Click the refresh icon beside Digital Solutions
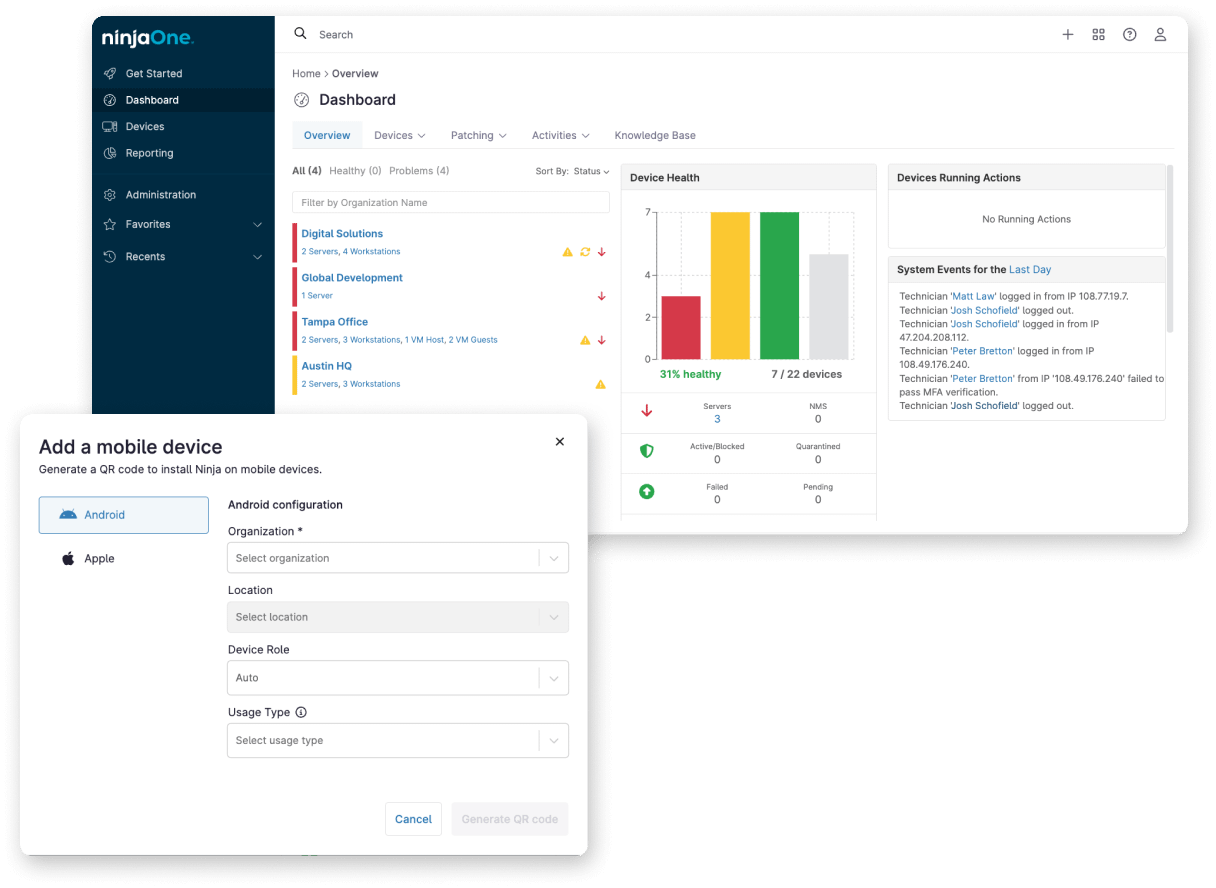 (x=584, y=252)
